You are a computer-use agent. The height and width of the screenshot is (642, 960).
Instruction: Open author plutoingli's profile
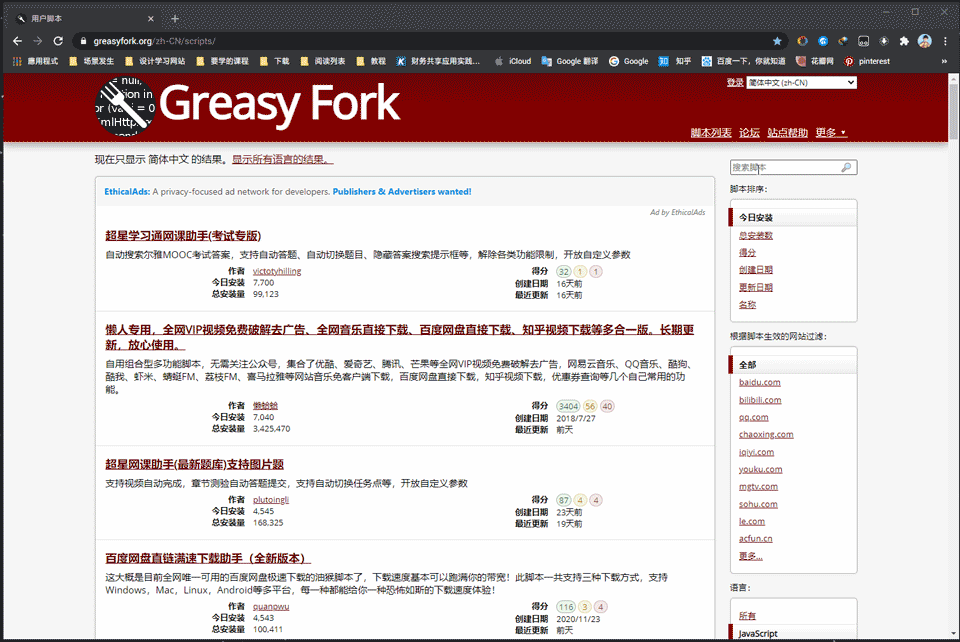[x=271, y=500]
